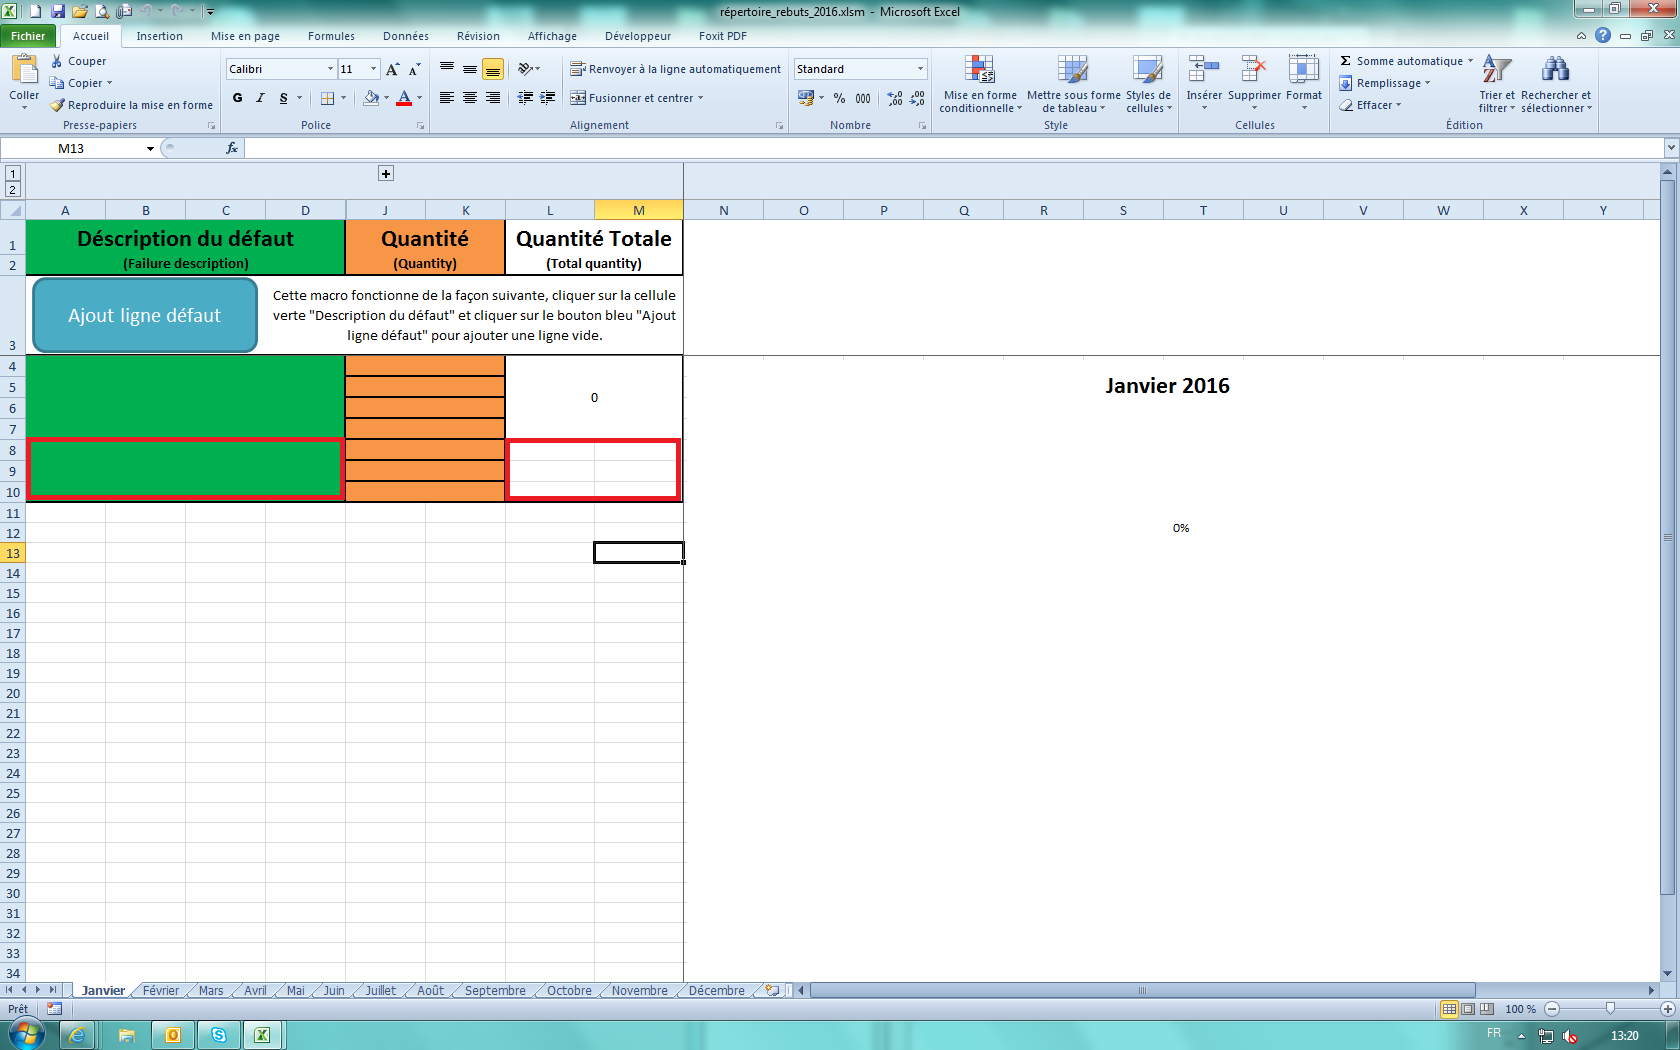Viewport: 1680px width, 1050px height.
Task: Toggle italic I formatting
Action: (x=260, y=98)
